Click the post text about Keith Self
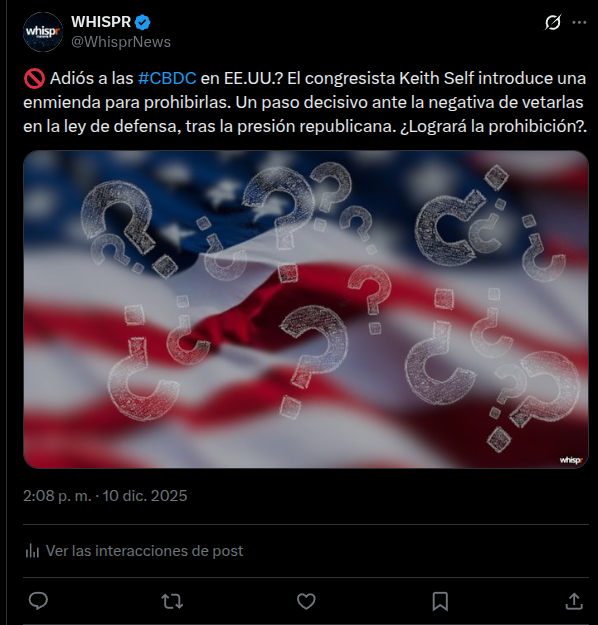The width and height of the screenshot is (598, 625). (x=305, y=102)
